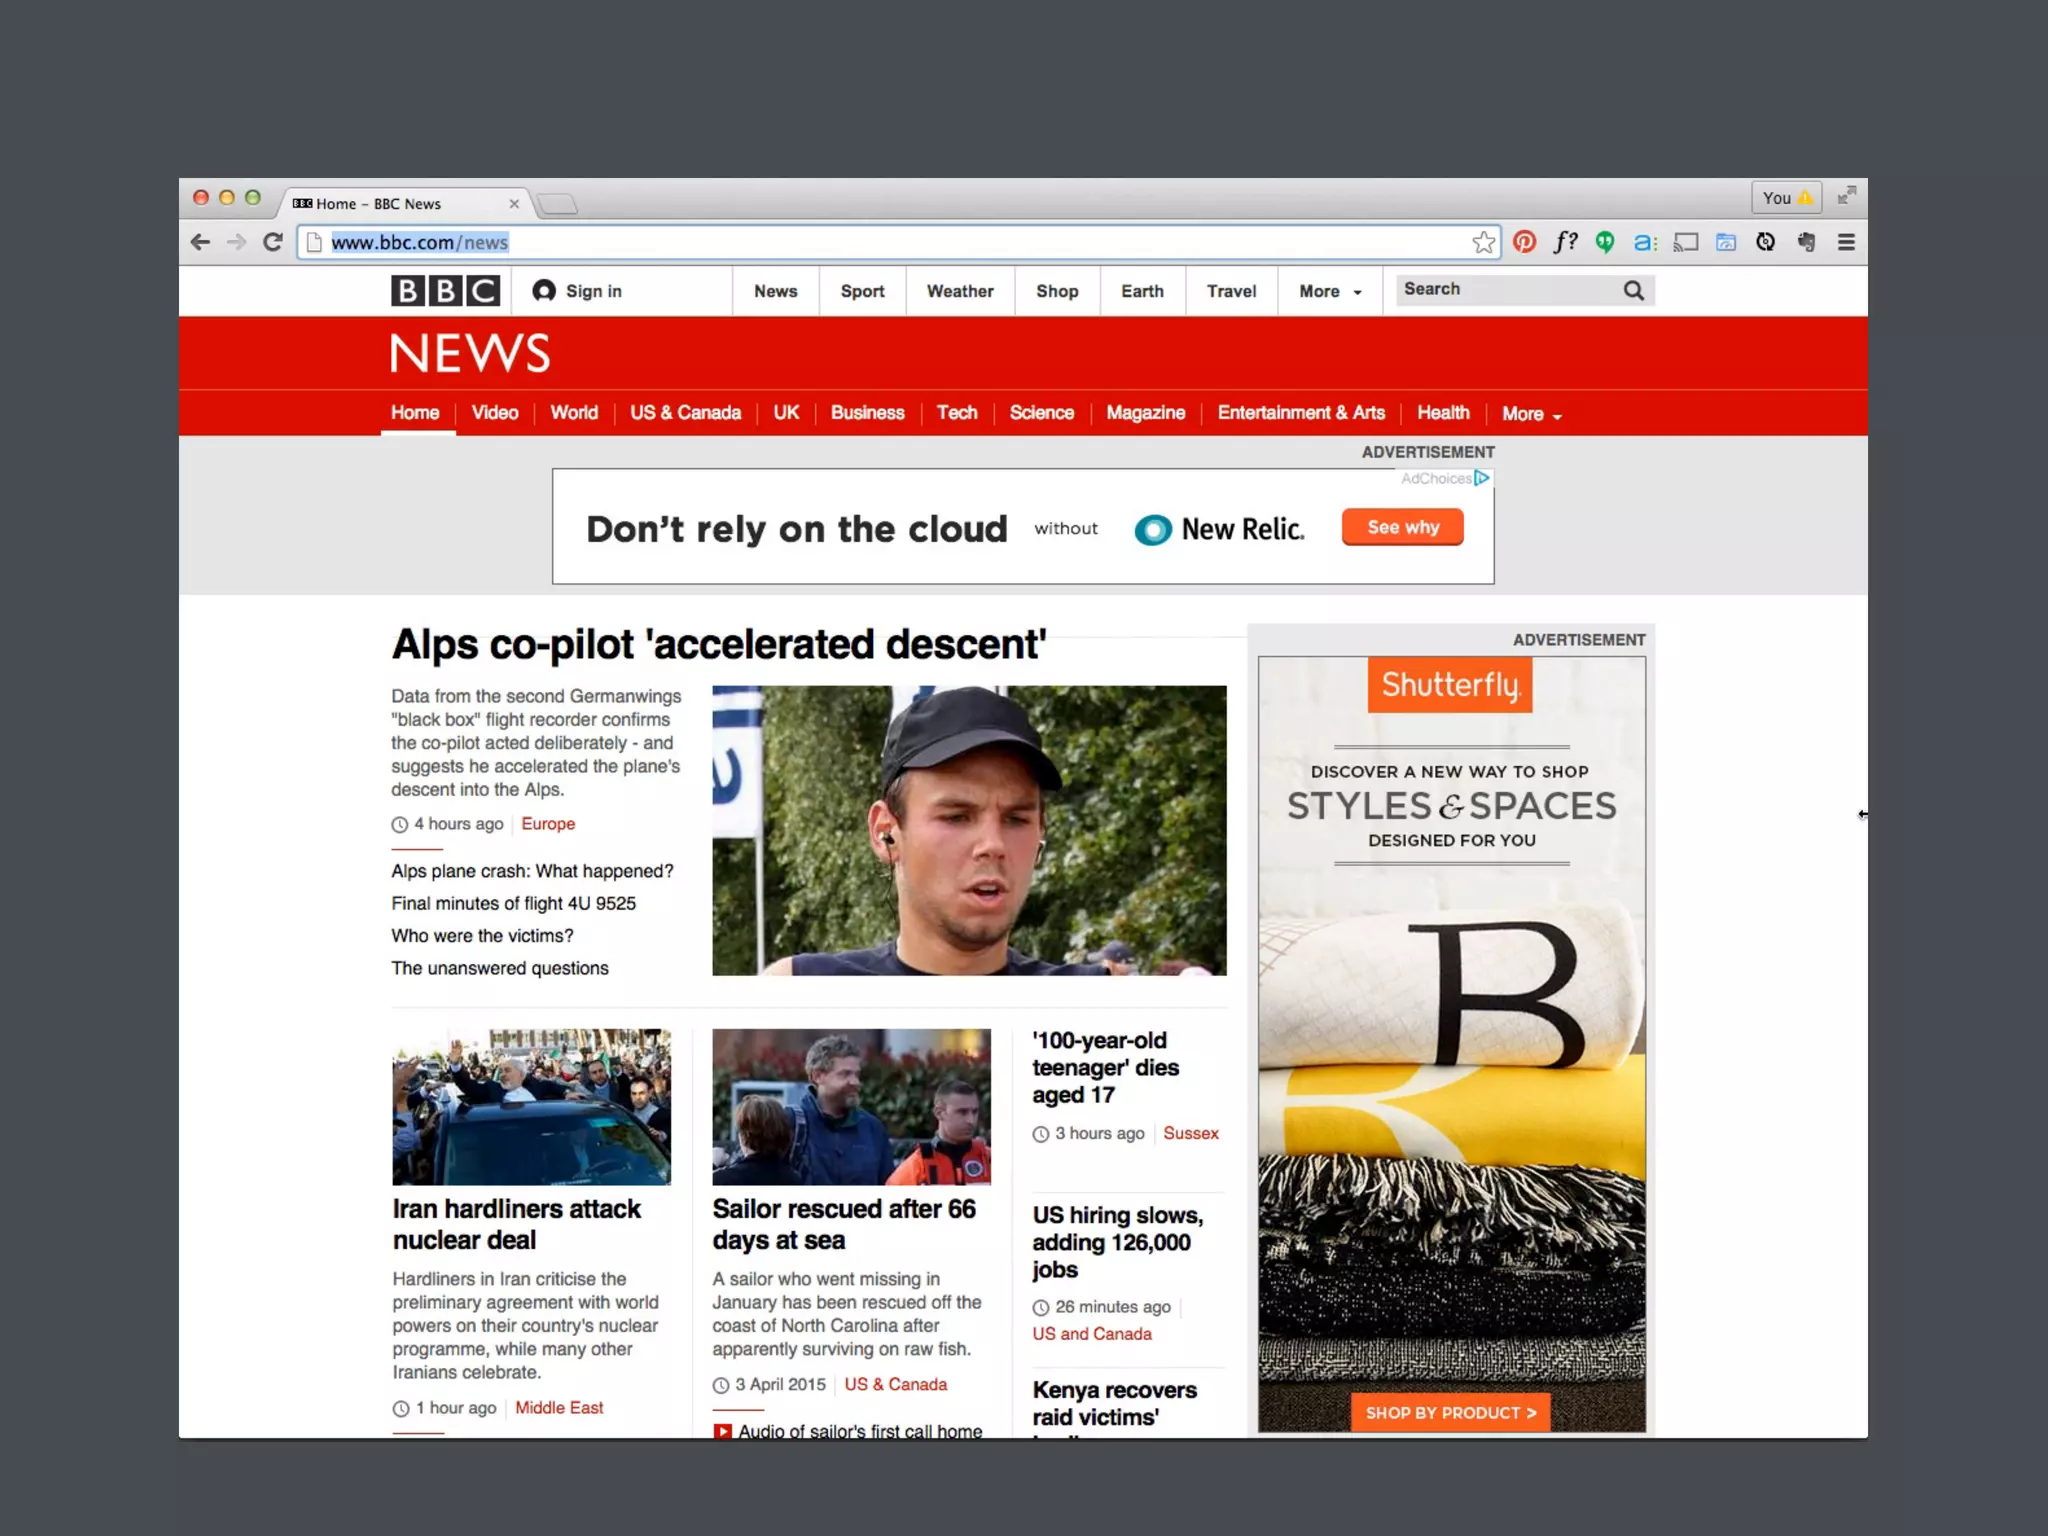Click the Google Cast extension icon

[x=1686, y=242]
